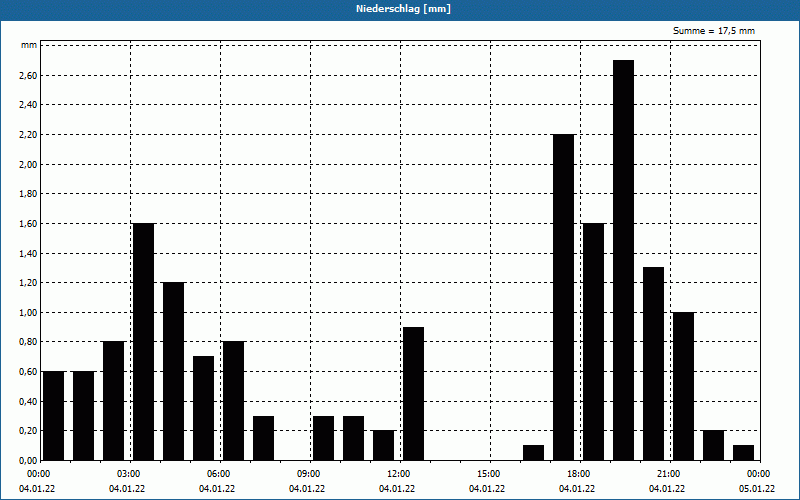Click the 0,80 mm bar starting at 06:00

pos(234,401)
